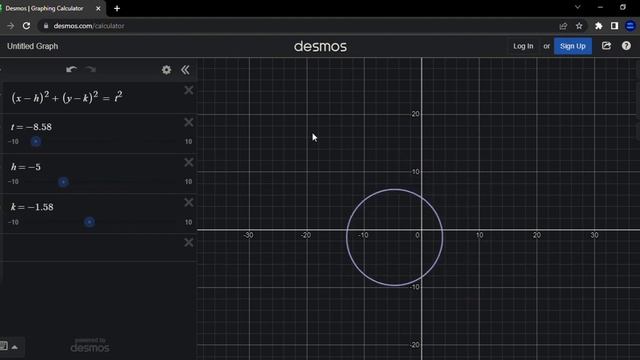Remove the k = -1.58 slider expression

click(x=189, y=202)
